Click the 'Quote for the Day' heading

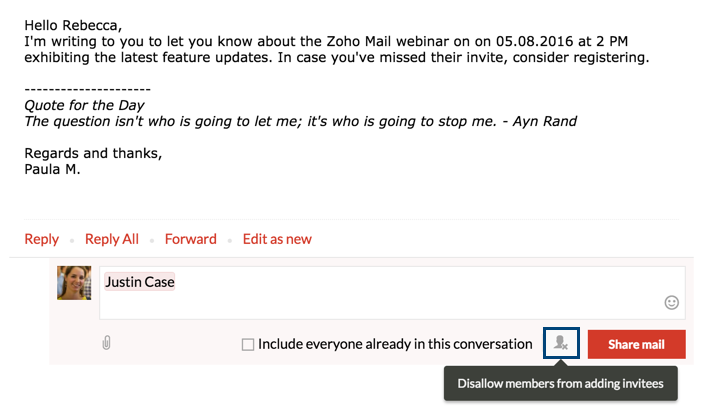click(84, 105)
